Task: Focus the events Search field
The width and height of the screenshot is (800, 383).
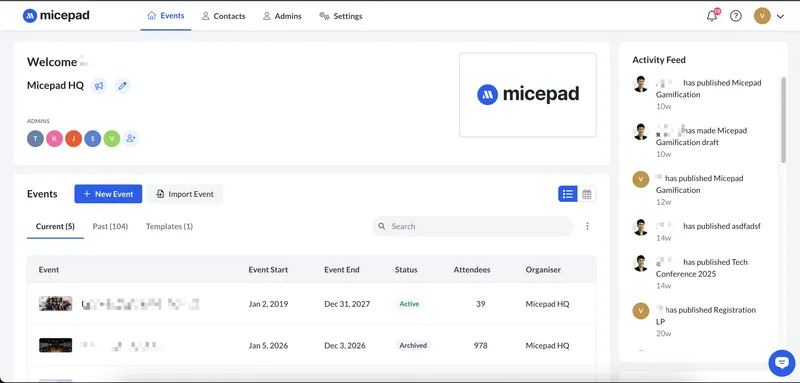Action: [x=473, y=226]
